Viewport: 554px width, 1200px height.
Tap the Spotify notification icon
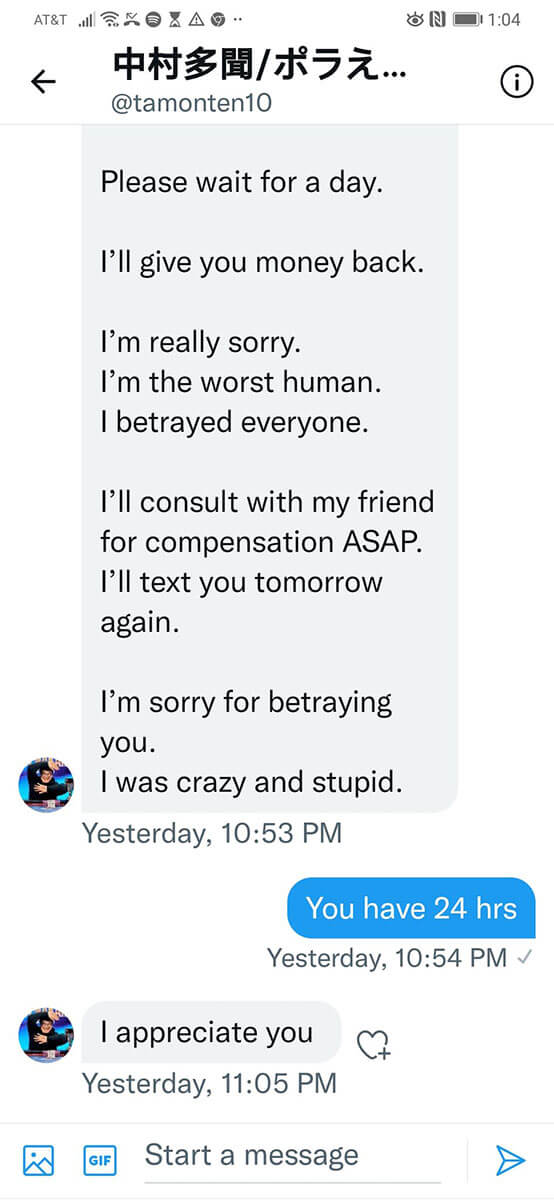click(x=153, y=19)
